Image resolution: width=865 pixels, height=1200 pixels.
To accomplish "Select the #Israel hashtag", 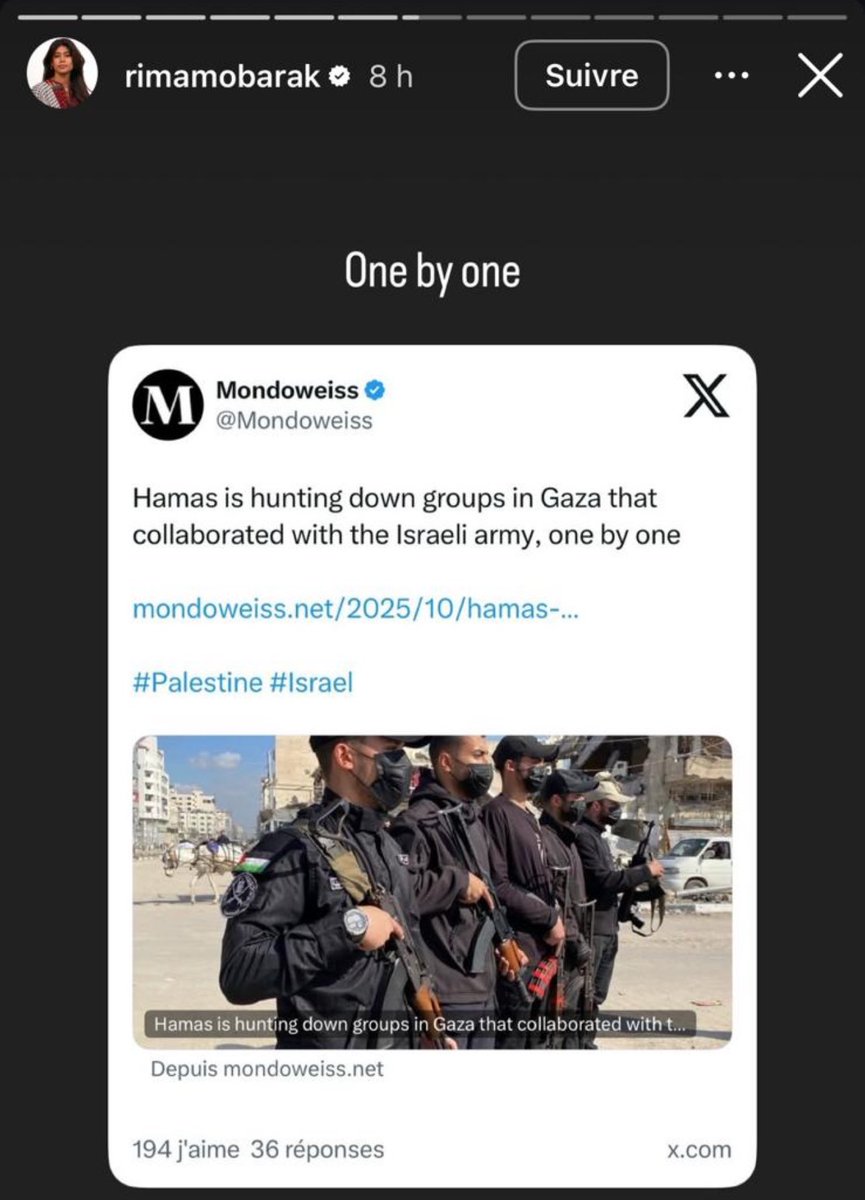I will [x=311, y=683].
